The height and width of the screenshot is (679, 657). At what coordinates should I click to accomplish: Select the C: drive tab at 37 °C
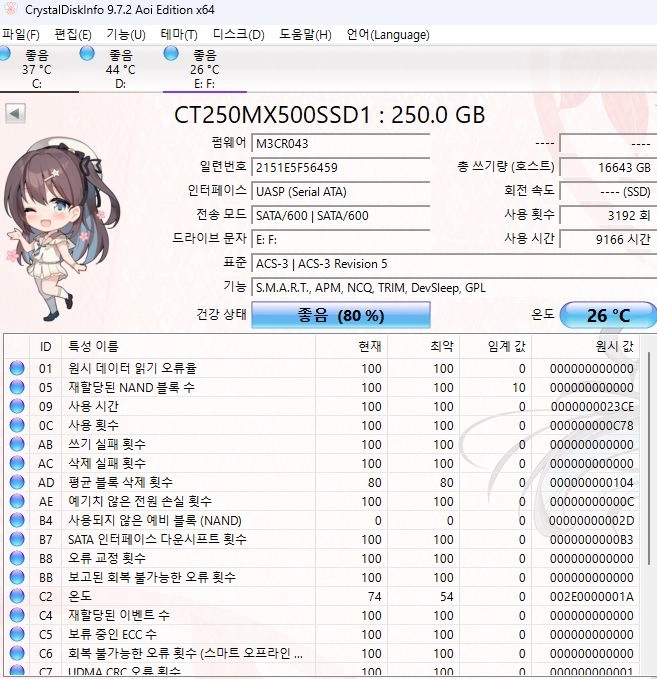point(37,68)
